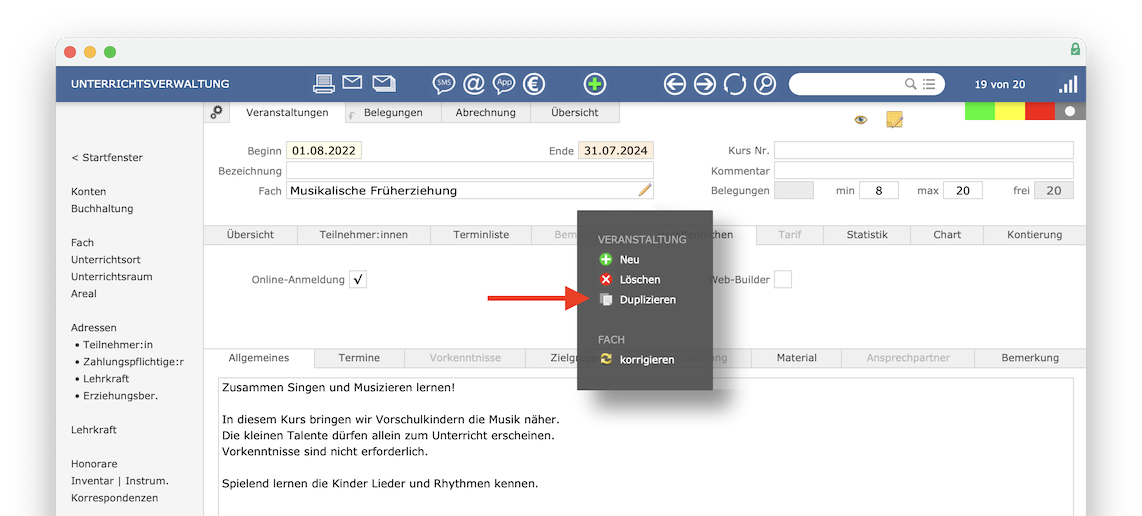Open Teilnehmer:in in the sidebar

pos(118,345)
